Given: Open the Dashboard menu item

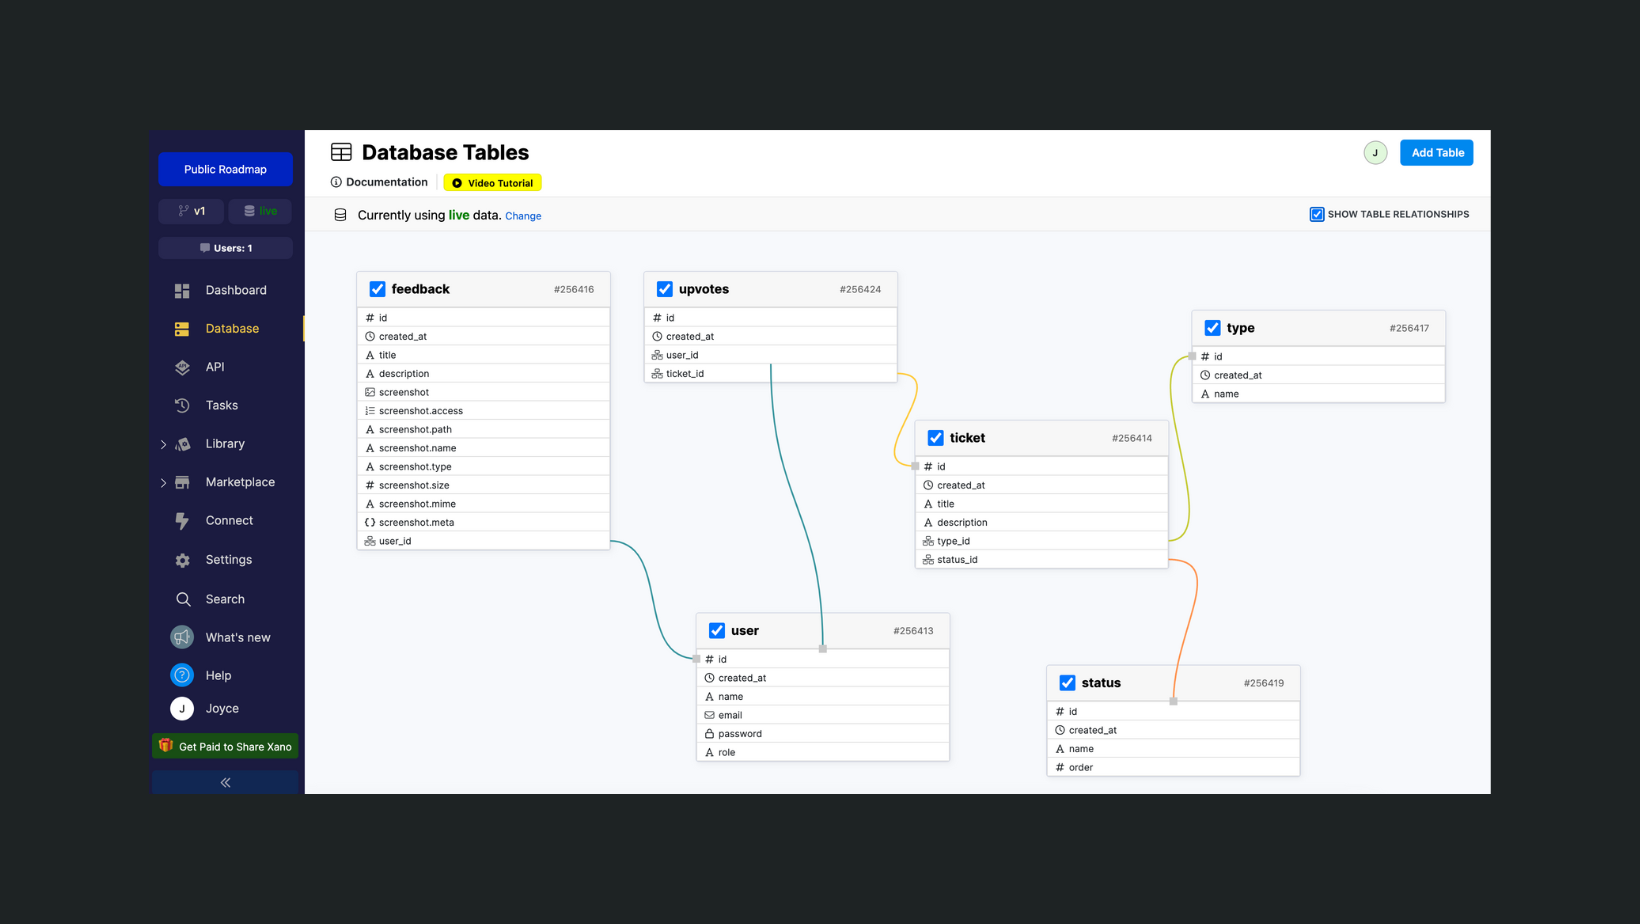Looking at the screenshot, I should click(x=236, y=290).
